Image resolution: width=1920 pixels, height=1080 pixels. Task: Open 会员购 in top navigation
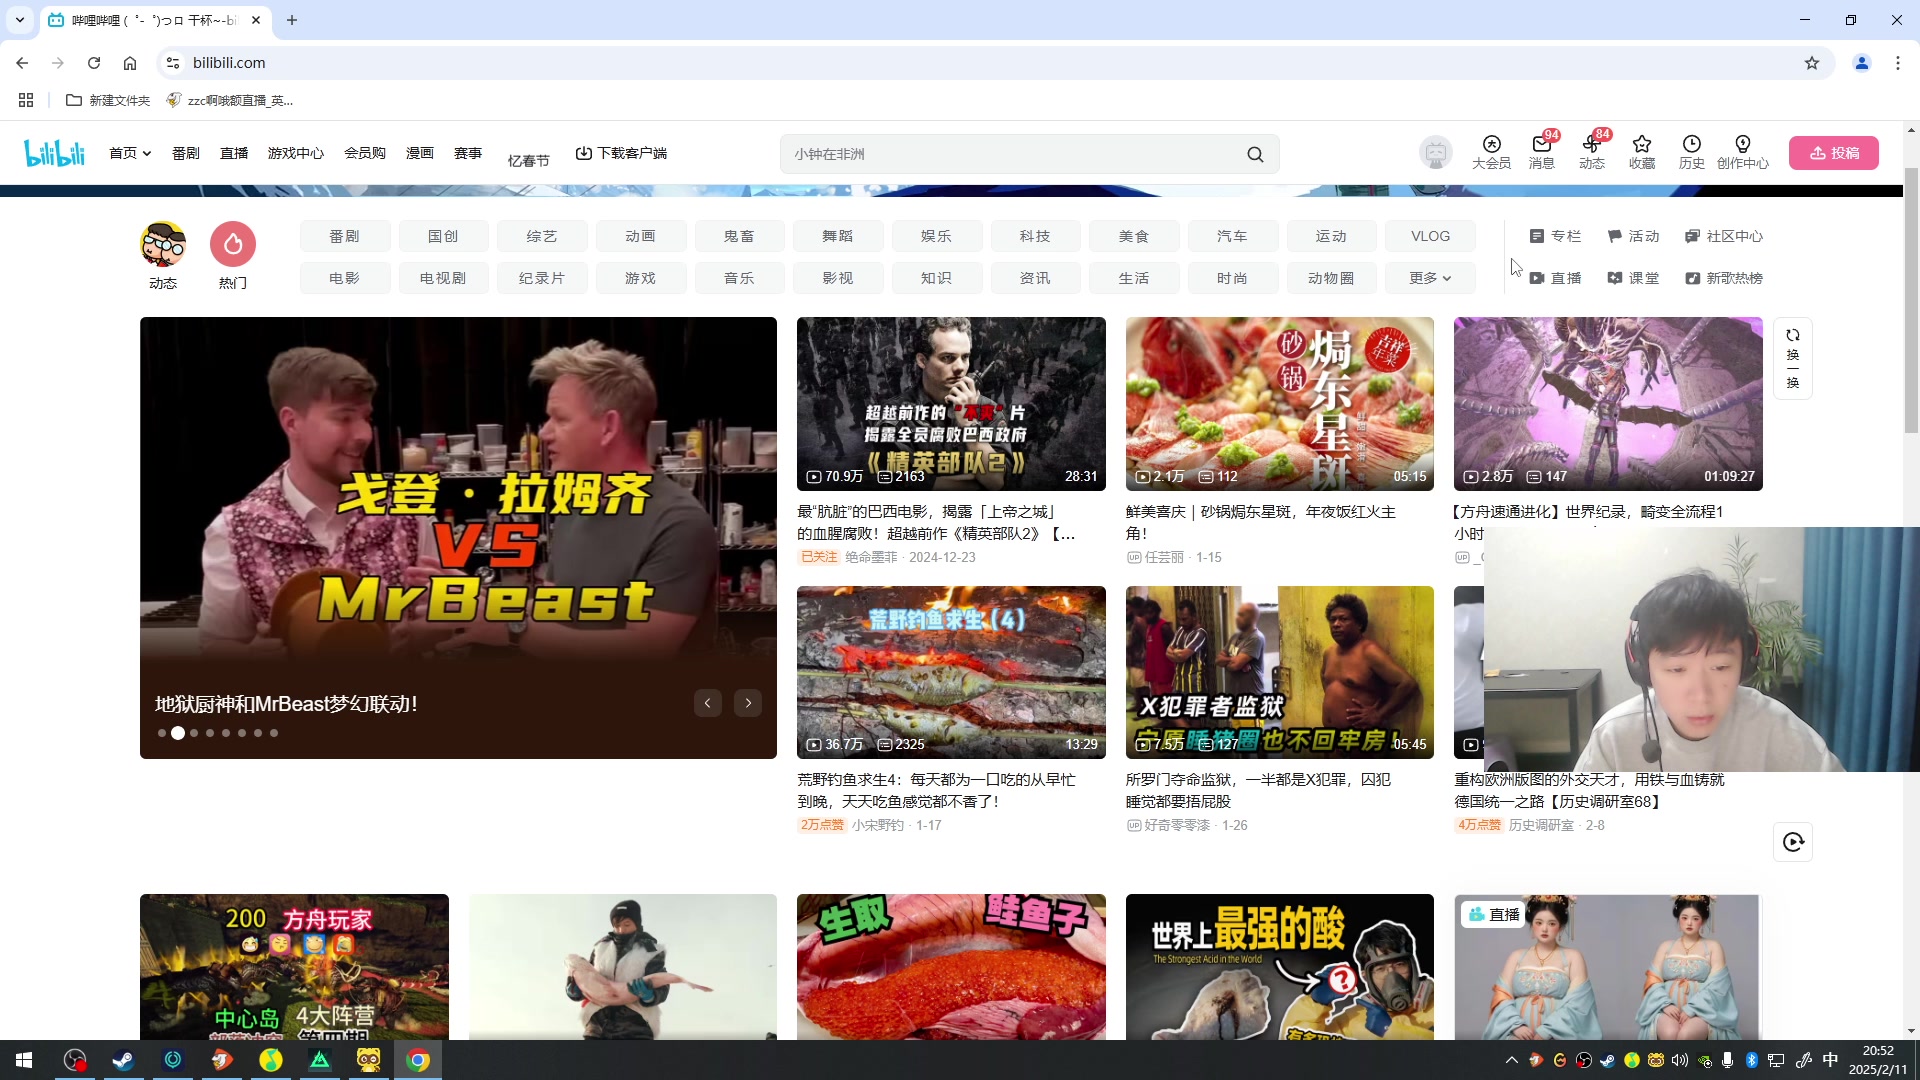pyautogui.click(x=365, y=153)
